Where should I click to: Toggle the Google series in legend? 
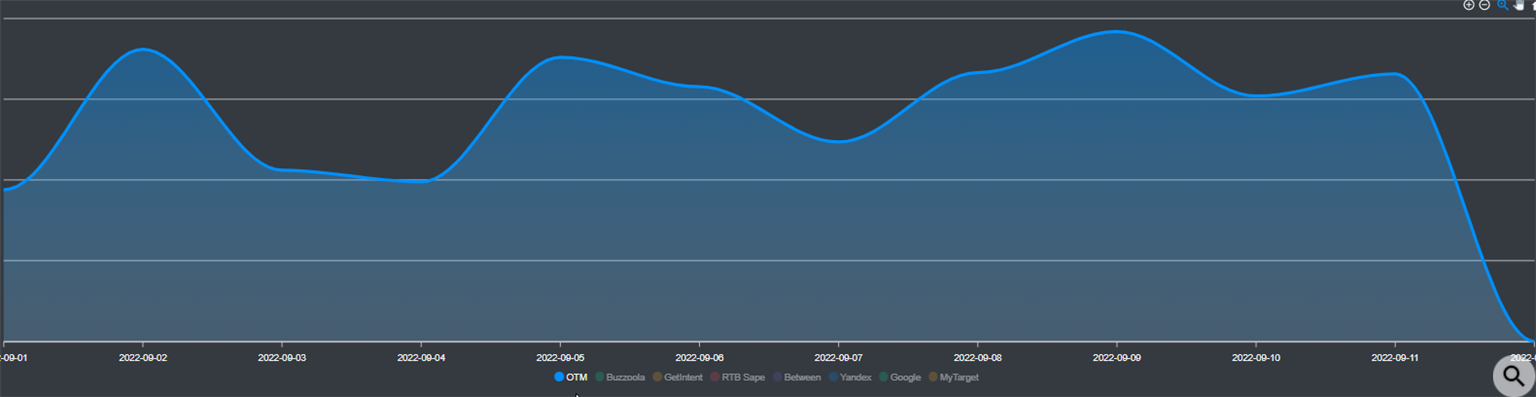[900, 377]
